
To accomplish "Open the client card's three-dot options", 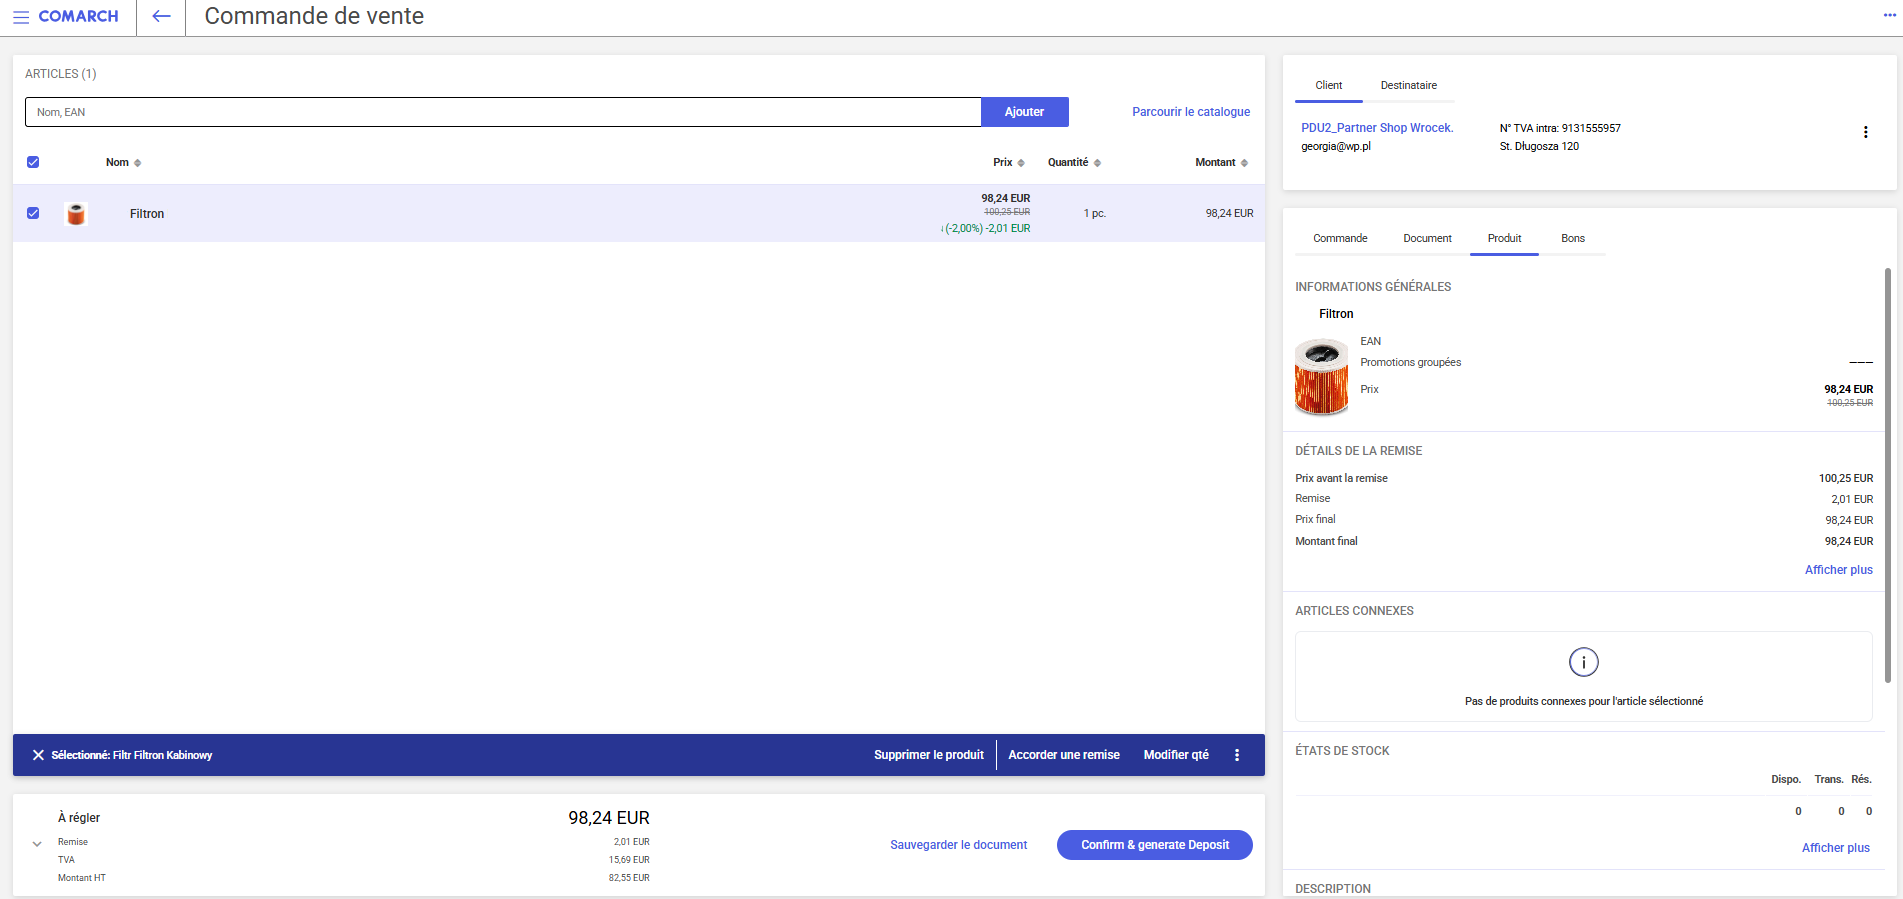I will click(x=1865, y=132).
